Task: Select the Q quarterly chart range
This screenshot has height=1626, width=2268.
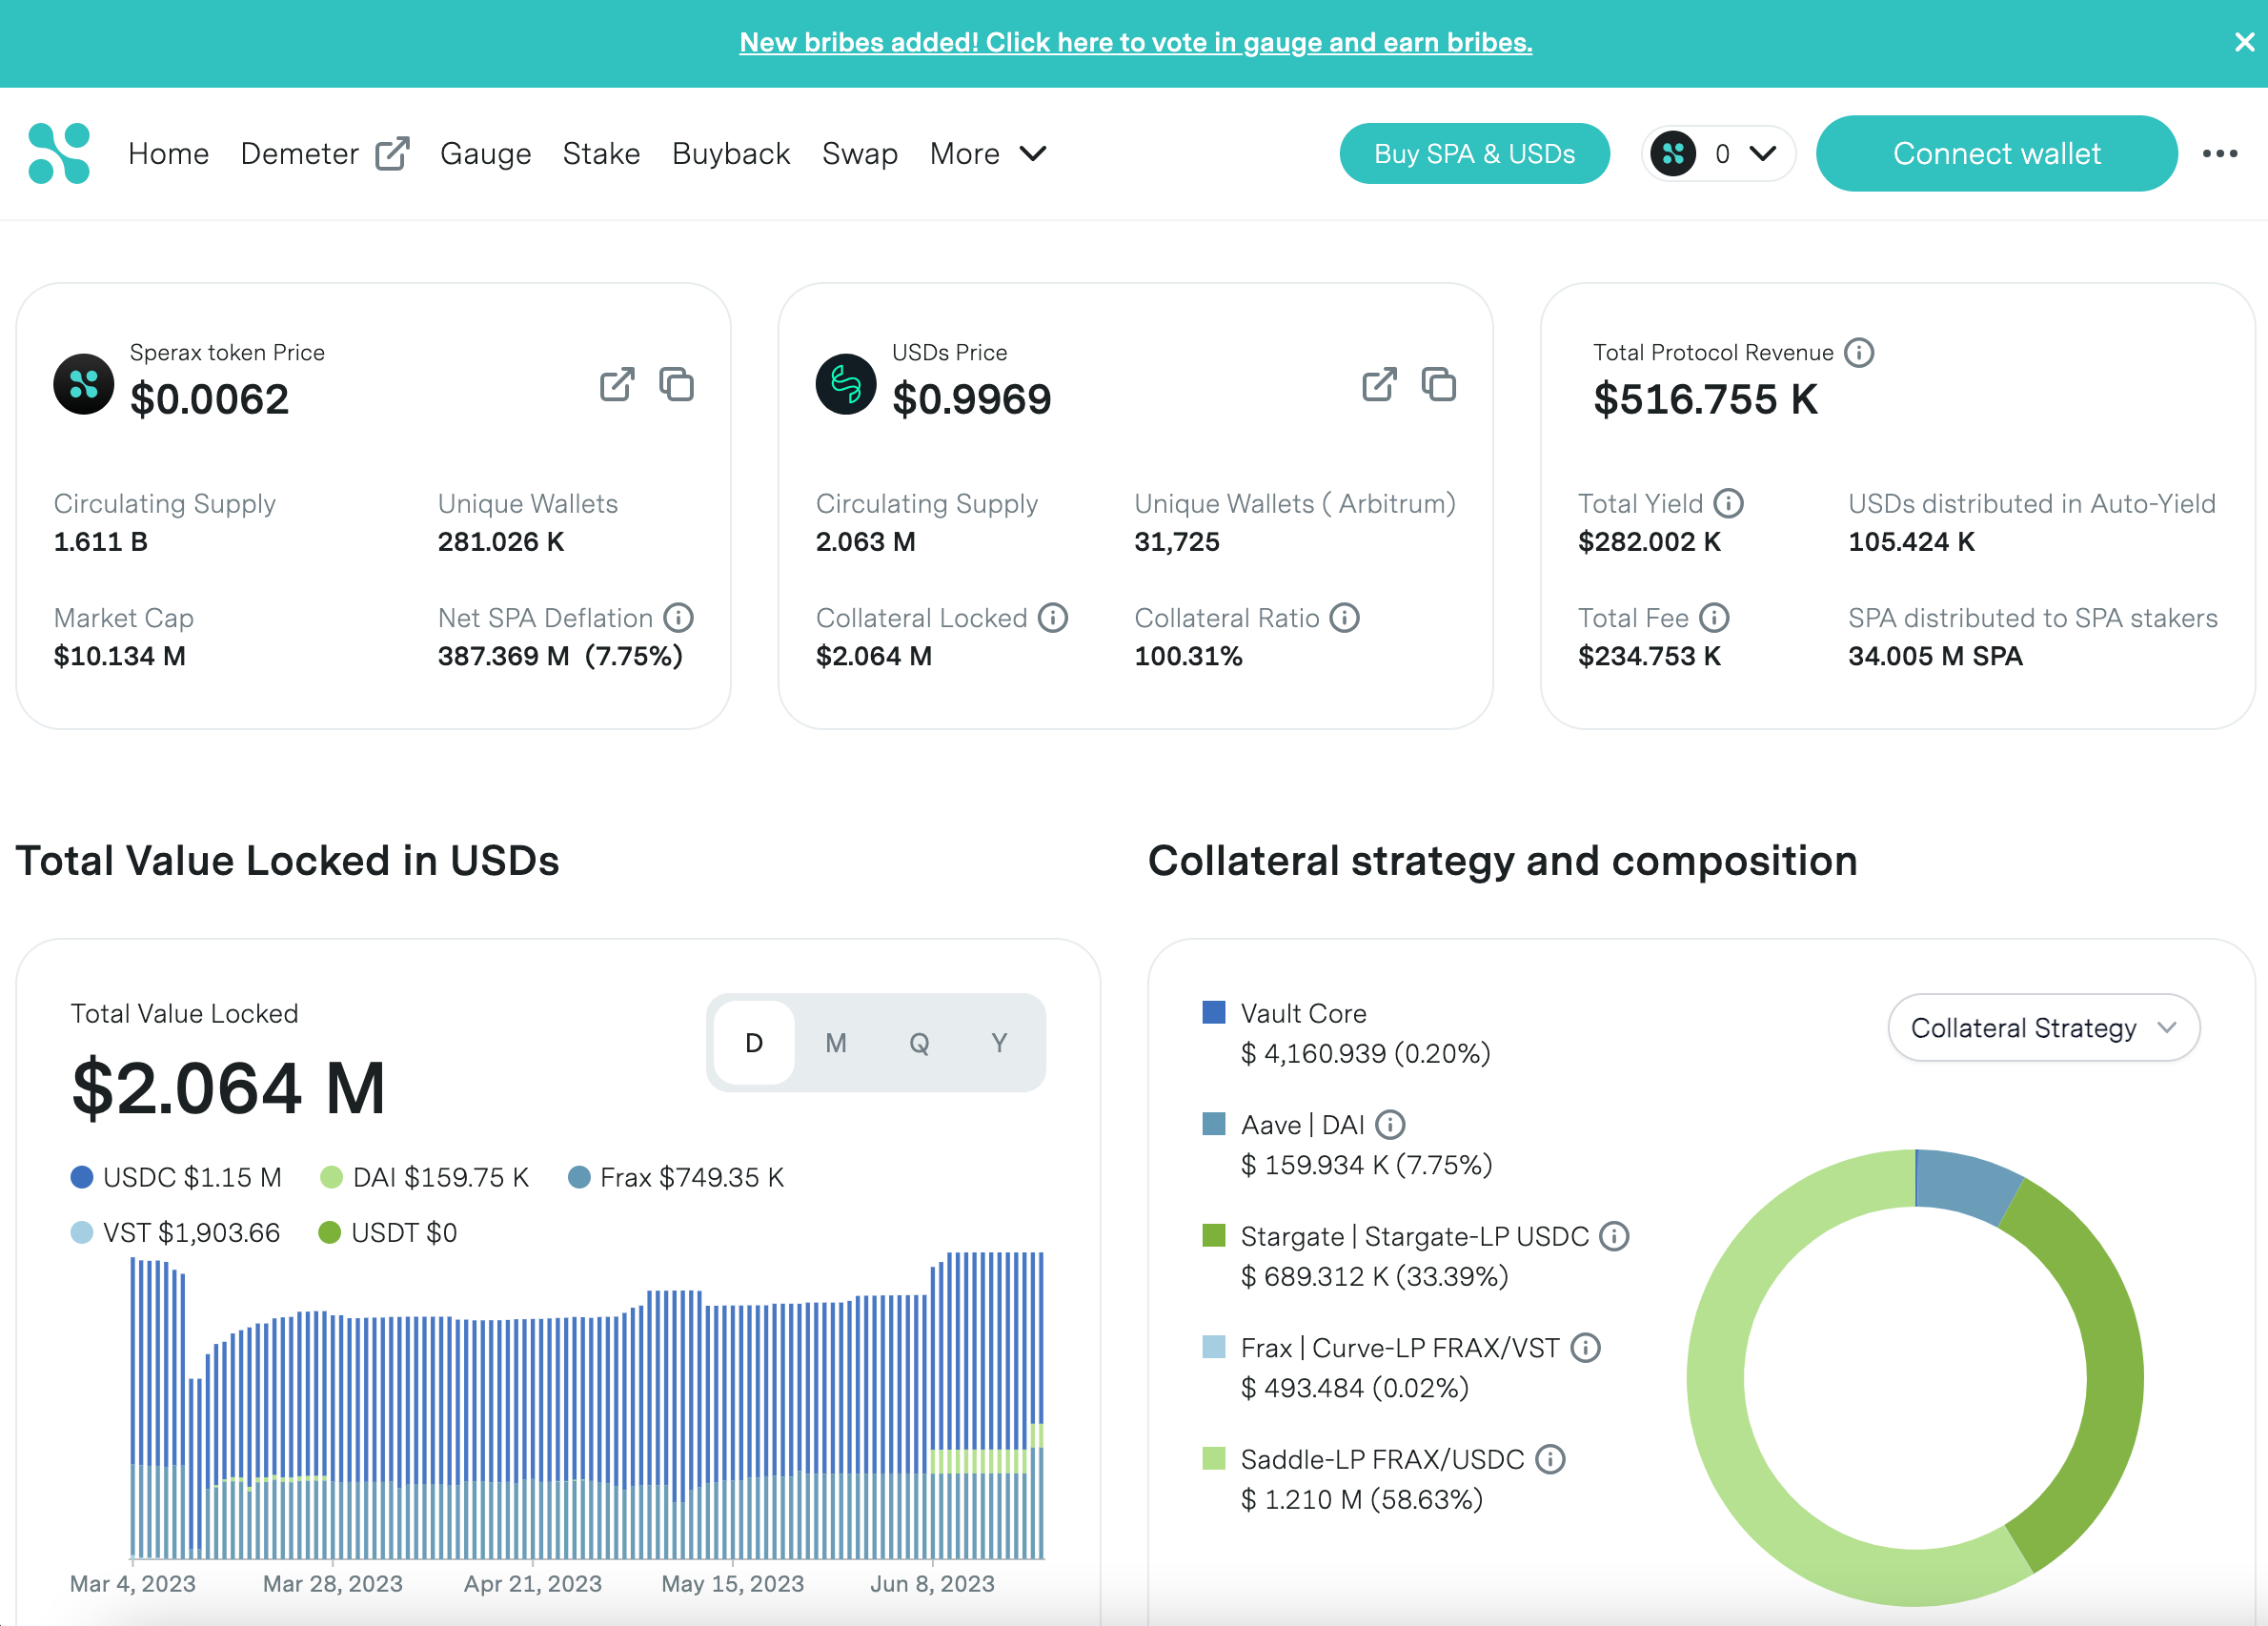Action: tap(919, 1043)
